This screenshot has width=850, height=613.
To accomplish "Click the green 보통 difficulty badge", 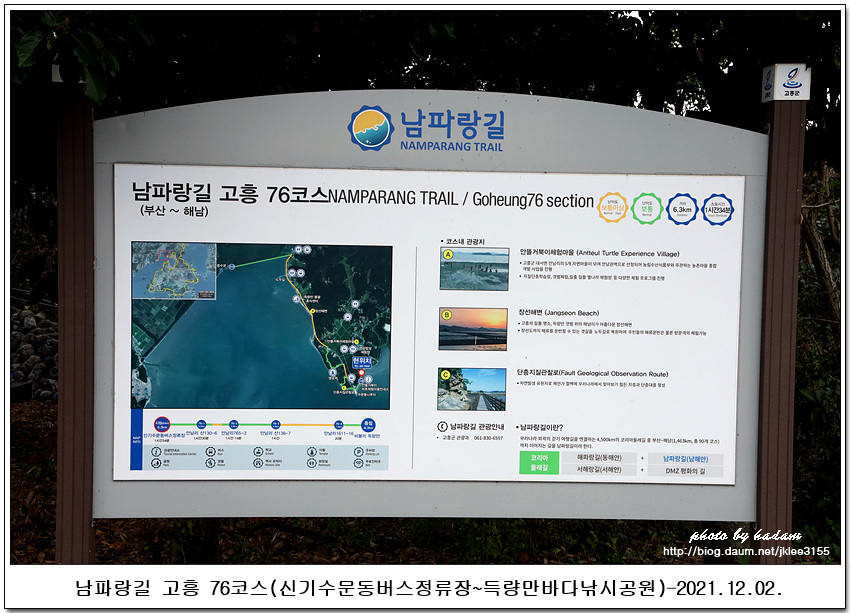I will point(647,208).
